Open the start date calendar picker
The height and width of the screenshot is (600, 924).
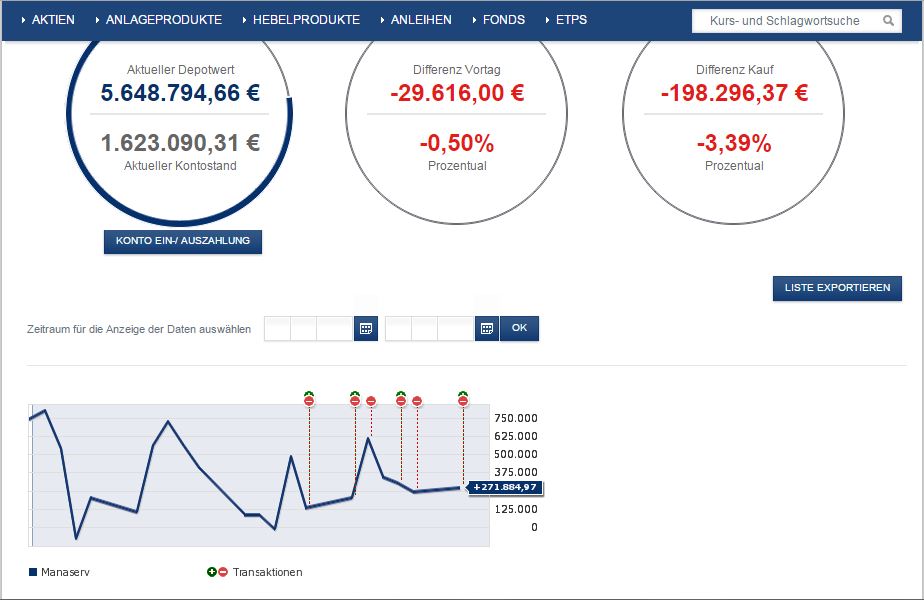[364, 328]
